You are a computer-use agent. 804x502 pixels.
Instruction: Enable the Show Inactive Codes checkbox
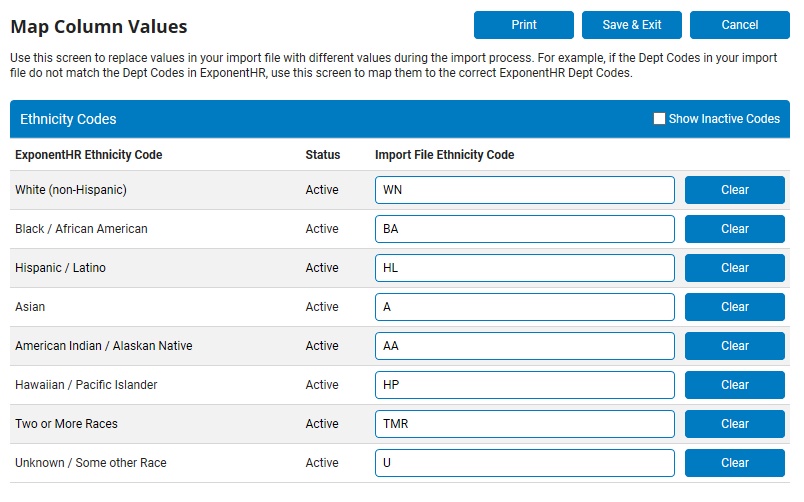coord(659,118)
